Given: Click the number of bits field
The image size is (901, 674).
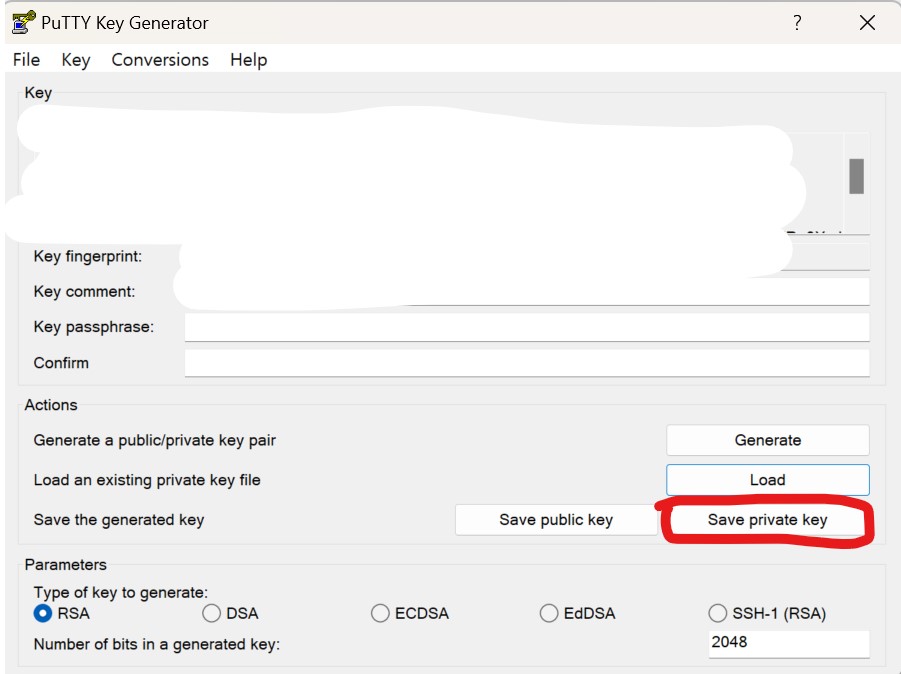Looking at the screenshot, I should pos(789,643).
